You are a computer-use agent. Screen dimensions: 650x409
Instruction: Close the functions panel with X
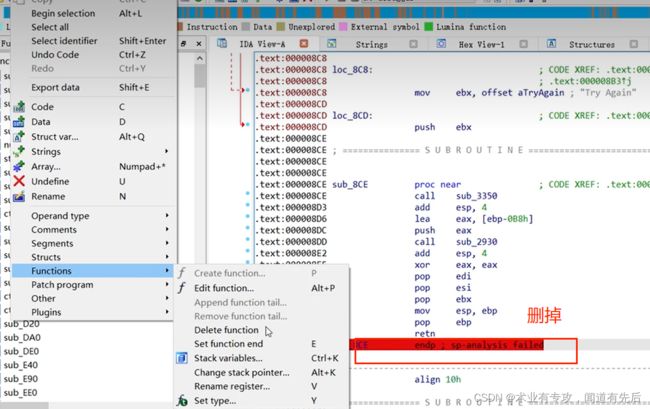point(199,44)
